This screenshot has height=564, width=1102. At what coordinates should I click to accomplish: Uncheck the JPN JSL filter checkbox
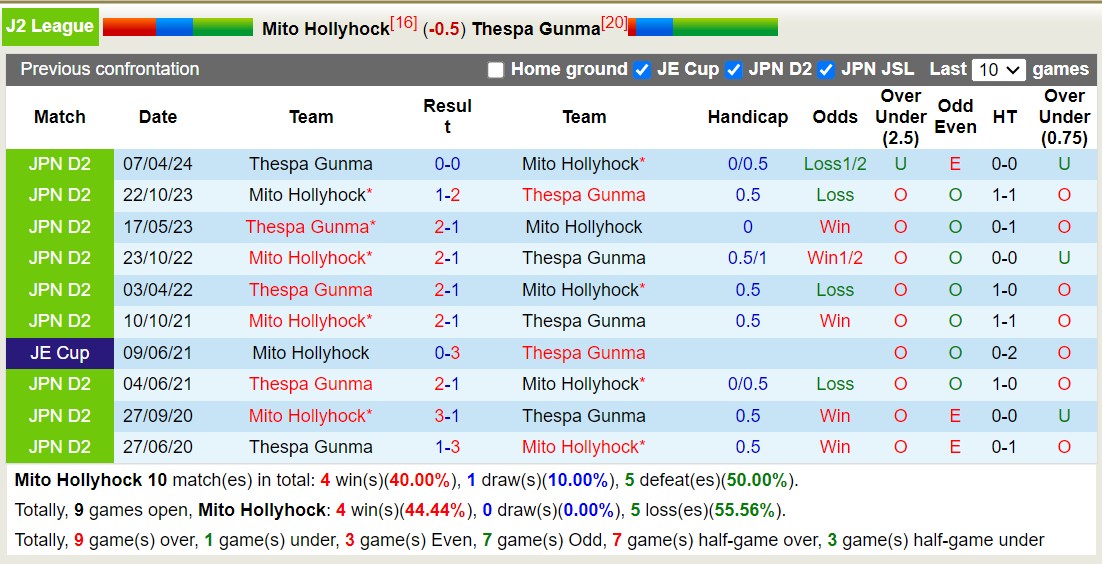click(x=826, y=70)
